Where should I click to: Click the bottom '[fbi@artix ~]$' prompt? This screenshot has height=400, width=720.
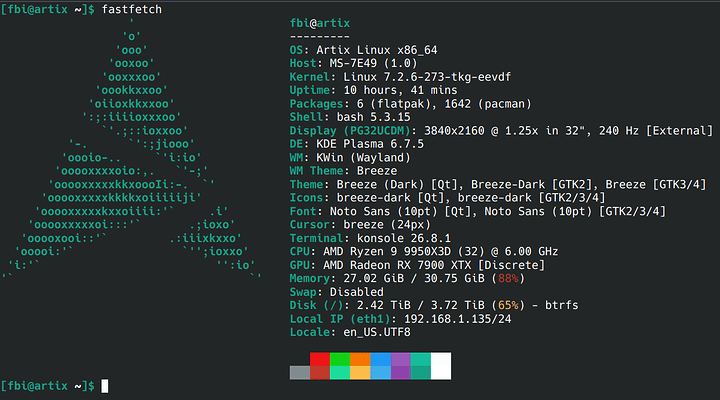(x=48, y=386)
